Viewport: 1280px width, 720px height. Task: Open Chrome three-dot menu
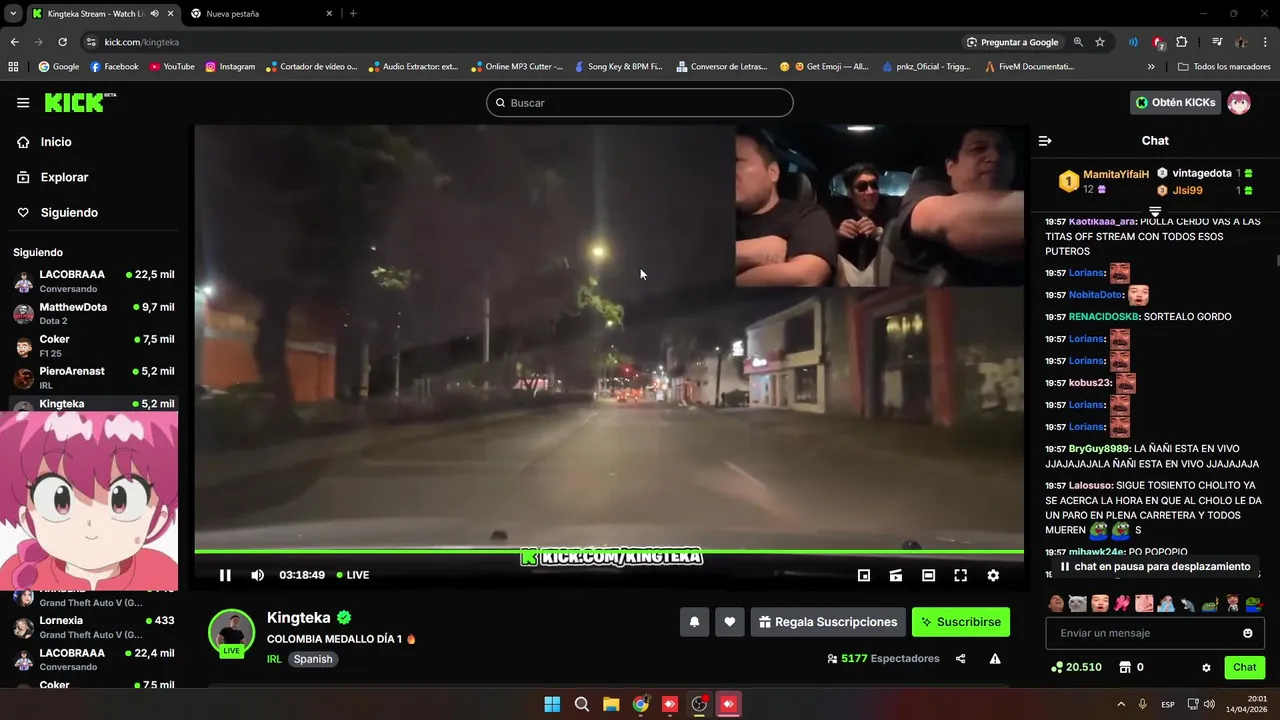[1266, 42]
